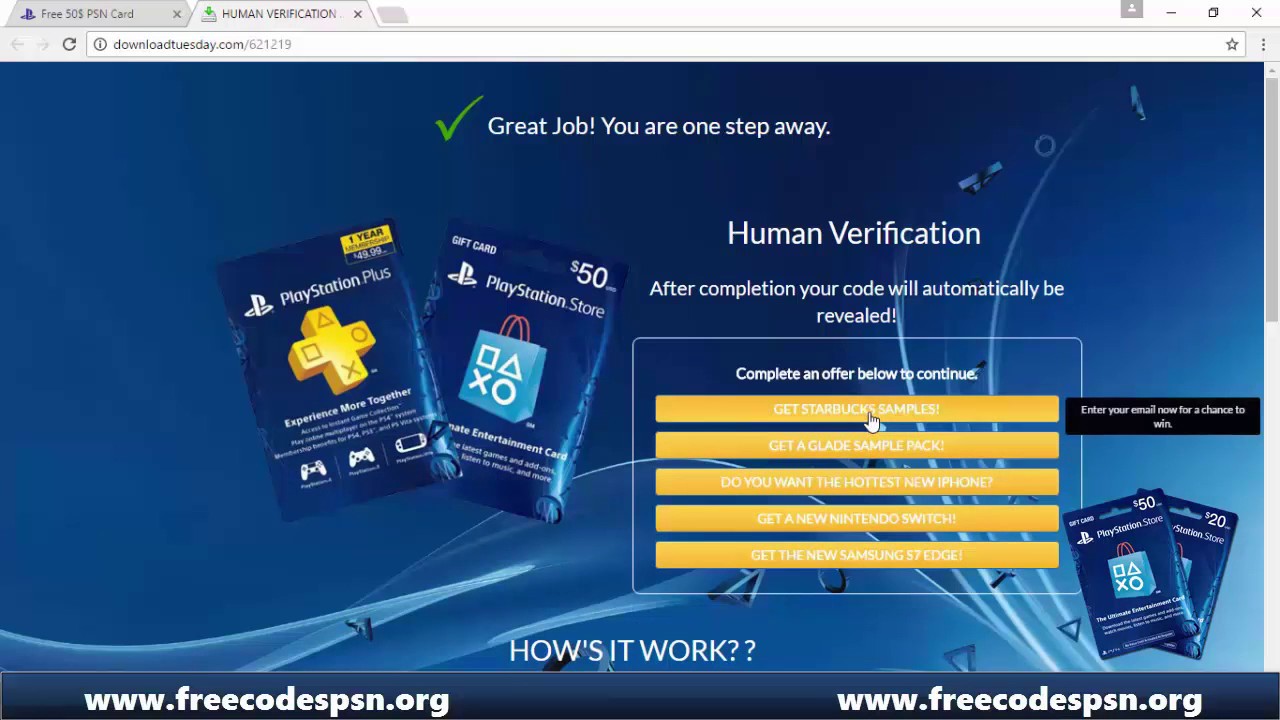1280x720 pixels.
Task: Click 'Enter your email now' tooltip text
Action: click(1162, 416)
